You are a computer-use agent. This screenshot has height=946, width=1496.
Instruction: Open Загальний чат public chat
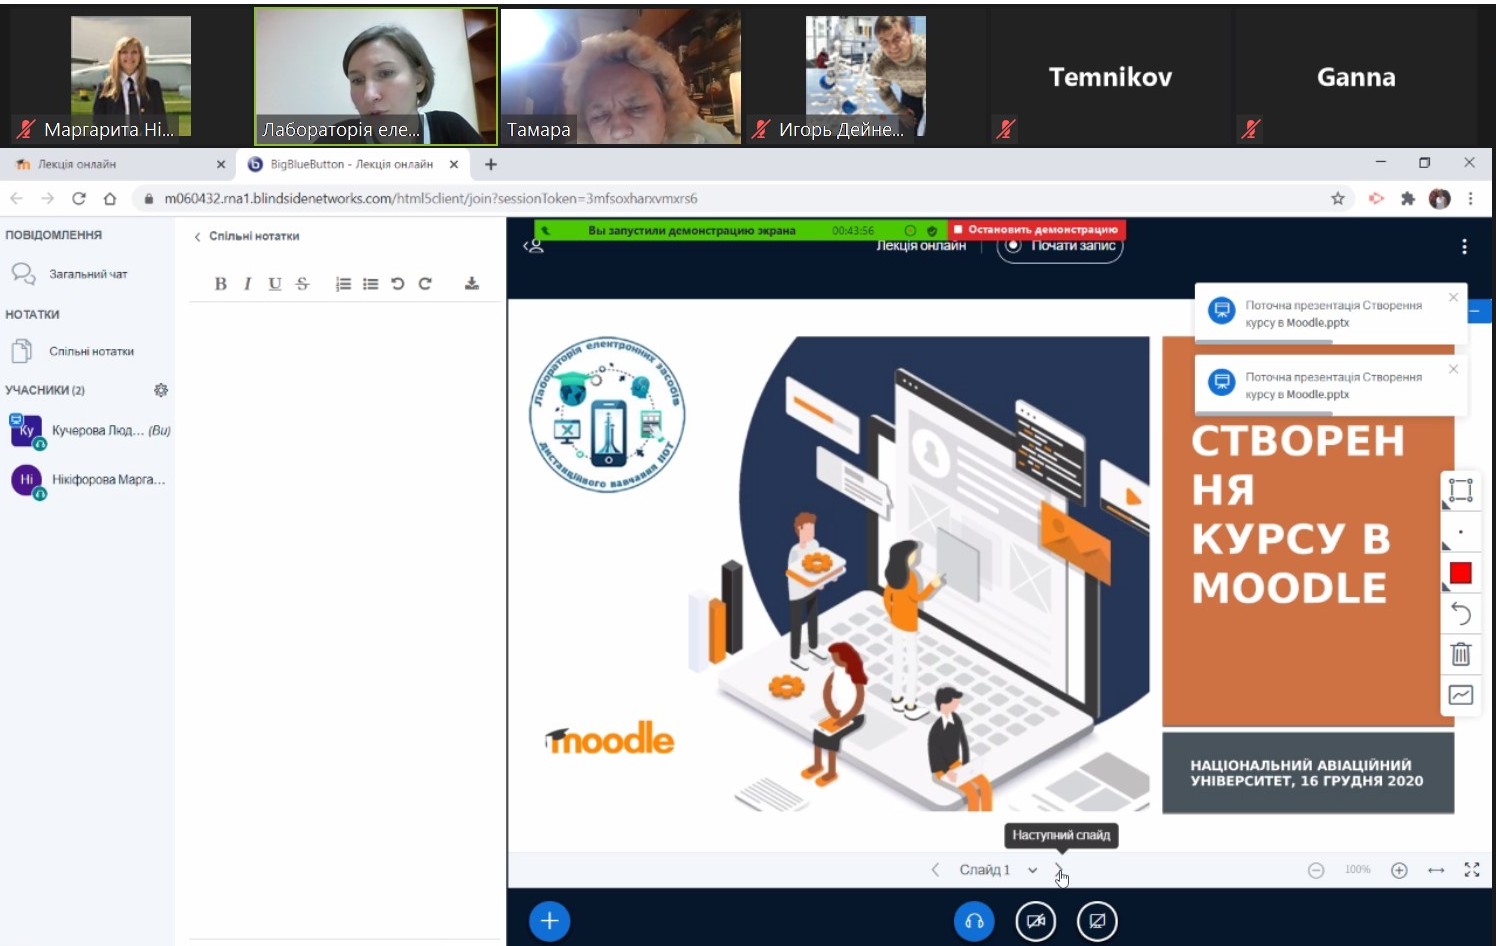pos(87,274)
